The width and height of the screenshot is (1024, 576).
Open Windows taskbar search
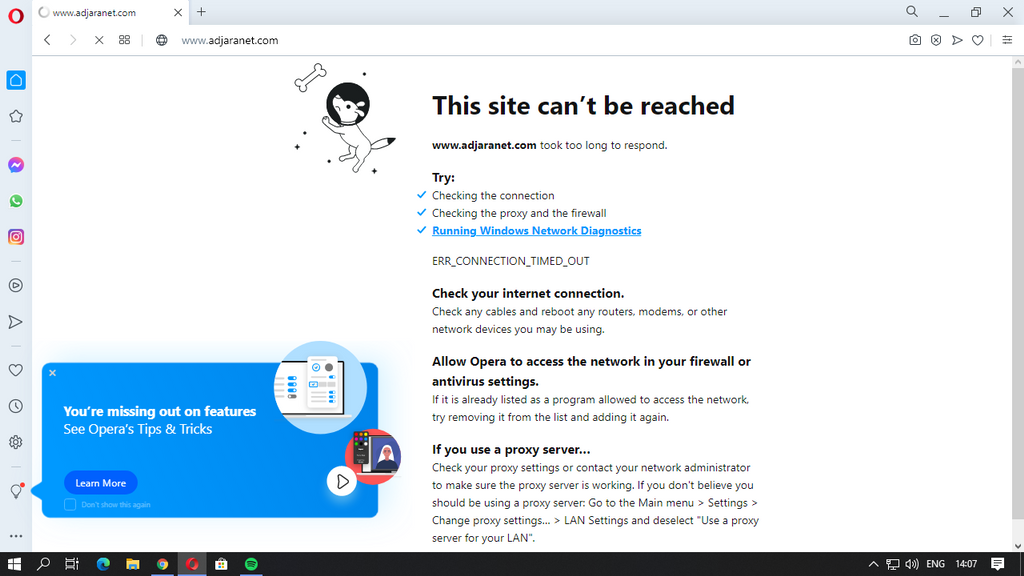[x=43, y=564]
